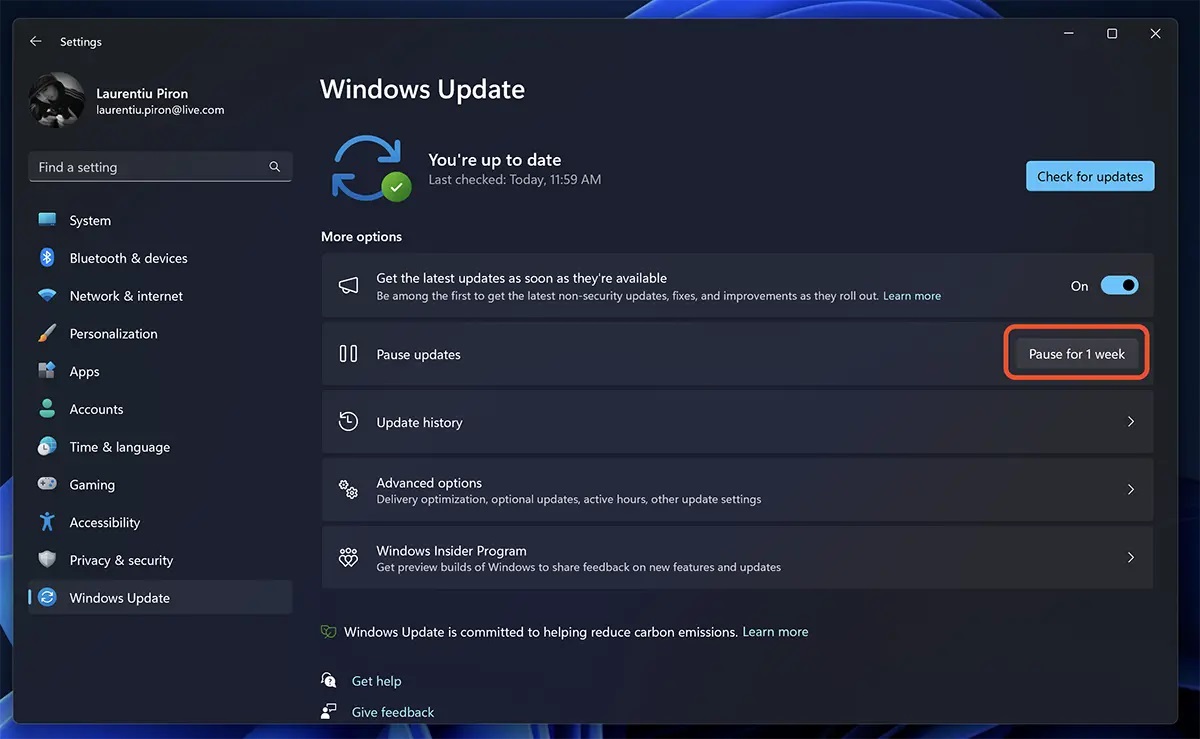
Task: Click the Privacy & security shield icon
Action: click(x=47, y=560)
